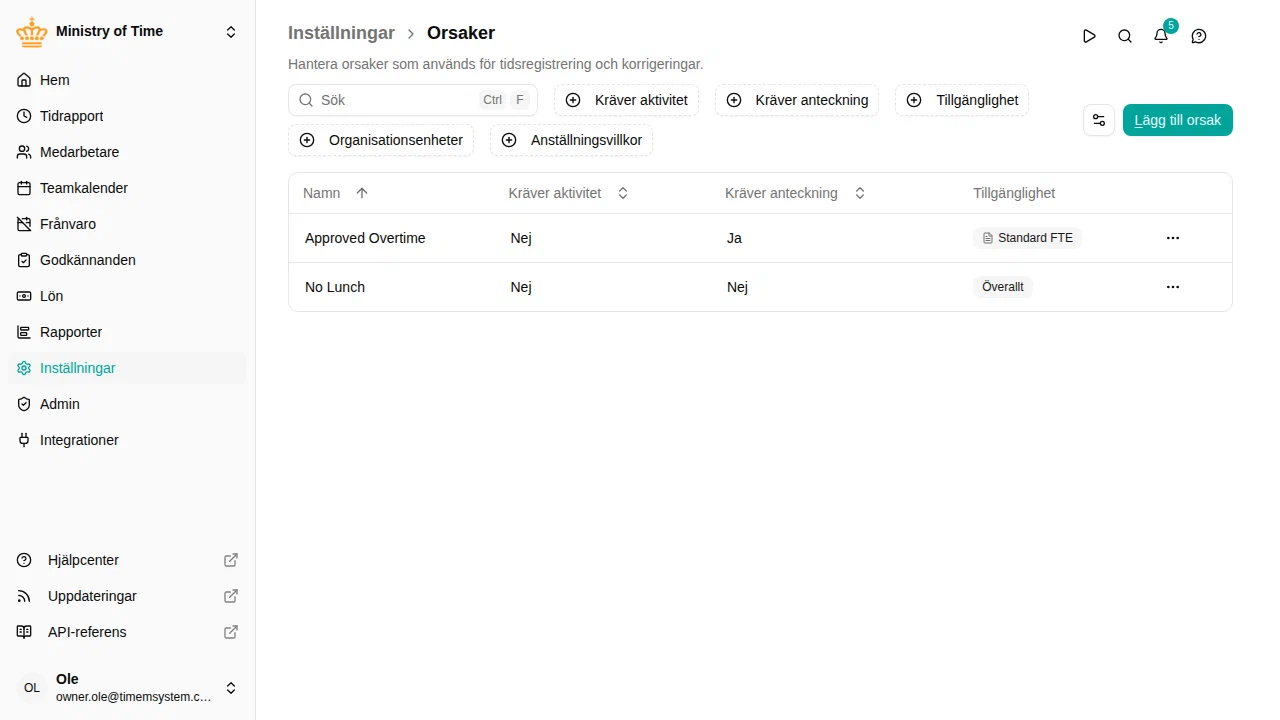
Task: Click the Standard FTE availability tag
Action: pos(1027,238)
